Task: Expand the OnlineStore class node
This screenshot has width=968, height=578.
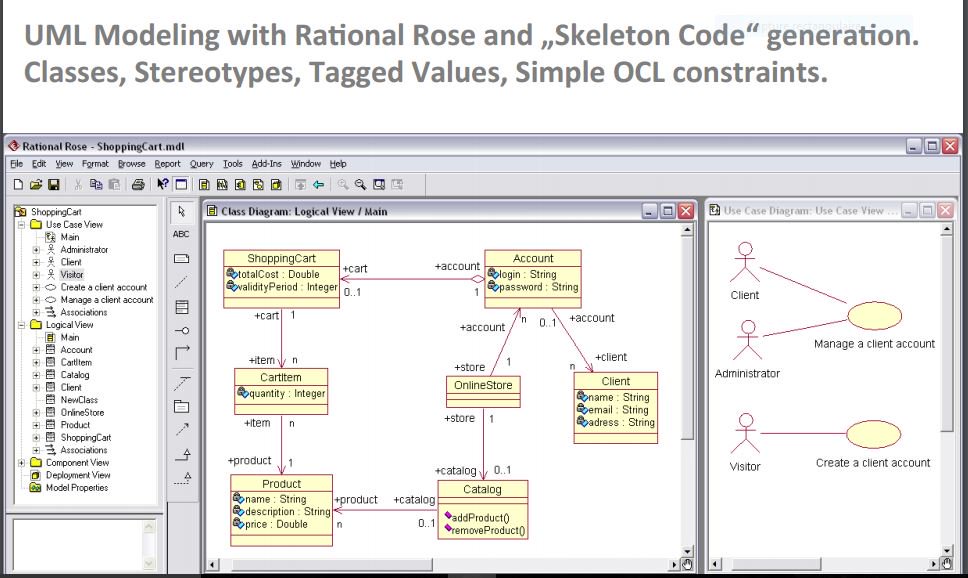Action: 36,413
